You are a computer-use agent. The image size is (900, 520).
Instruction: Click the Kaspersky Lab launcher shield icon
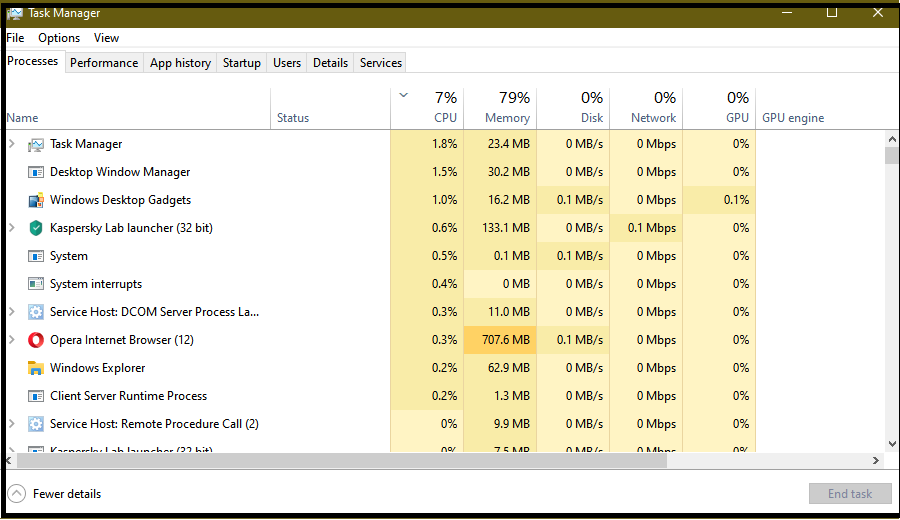click(x=36, y=228)
